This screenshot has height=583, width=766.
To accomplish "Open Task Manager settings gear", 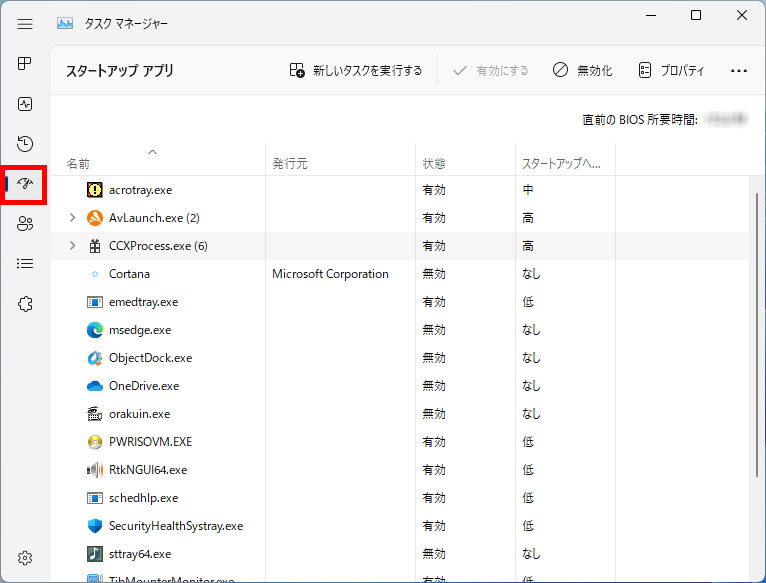I will click(x=25, y=558).
